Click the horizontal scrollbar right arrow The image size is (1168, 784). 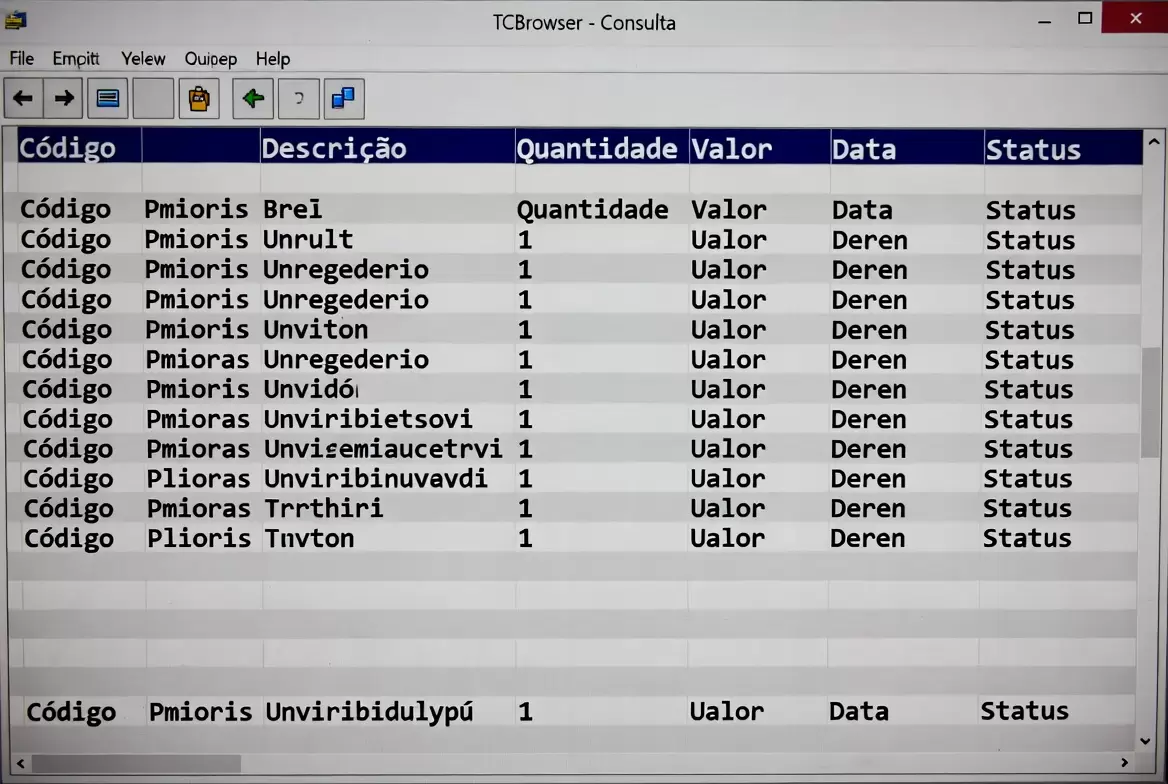pos(1125,763)
